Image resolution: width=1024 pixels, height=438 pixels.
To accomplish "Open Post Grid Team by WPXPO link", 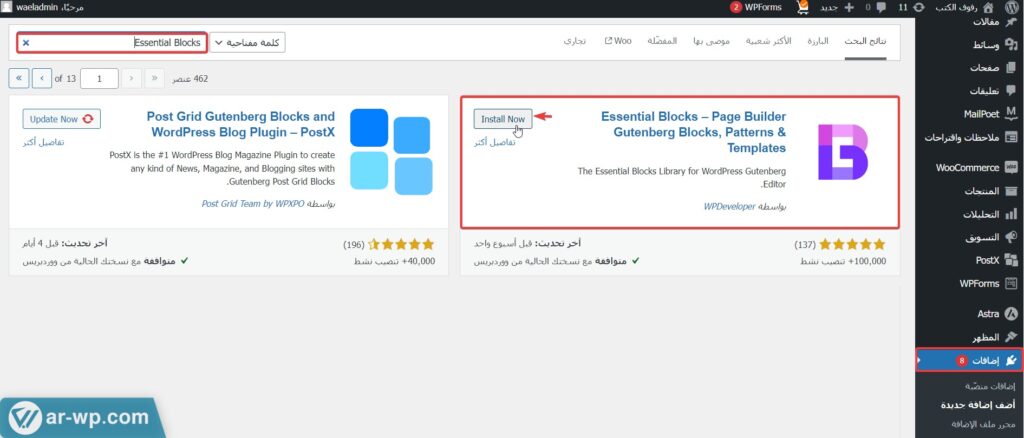I will click(x=252, y=204).
